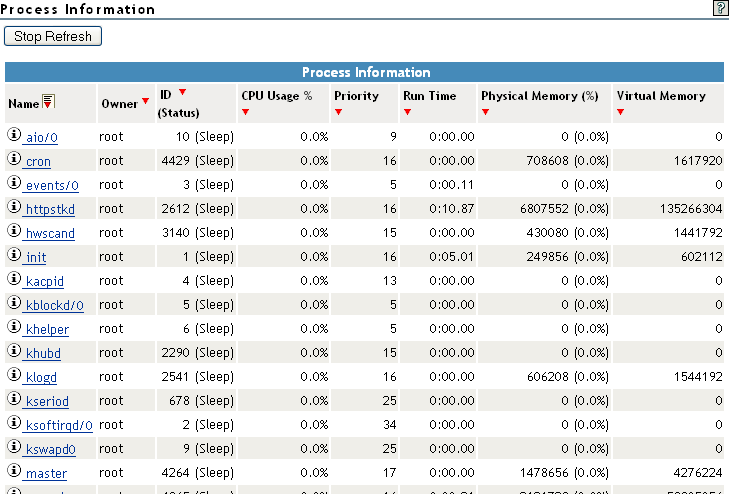Click the info icon beside cron
The height and width of the screenshot is (494, 729).
click(x=14, y=159)
